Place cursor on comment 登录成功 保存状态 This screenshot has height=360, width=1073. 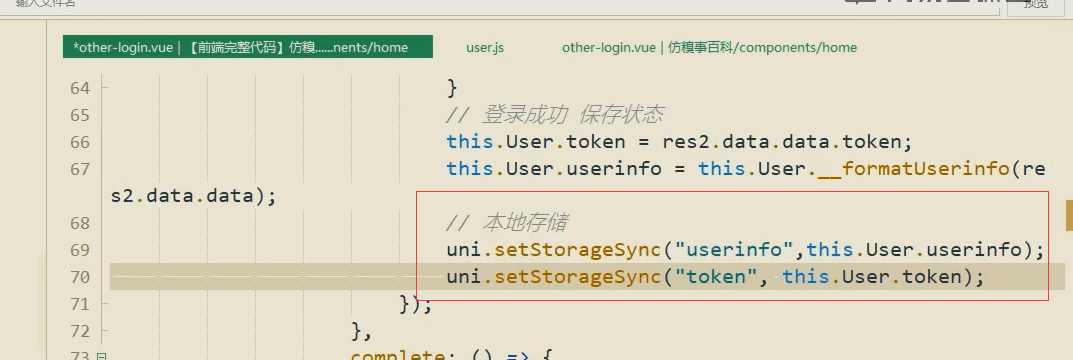coord(554,115)
